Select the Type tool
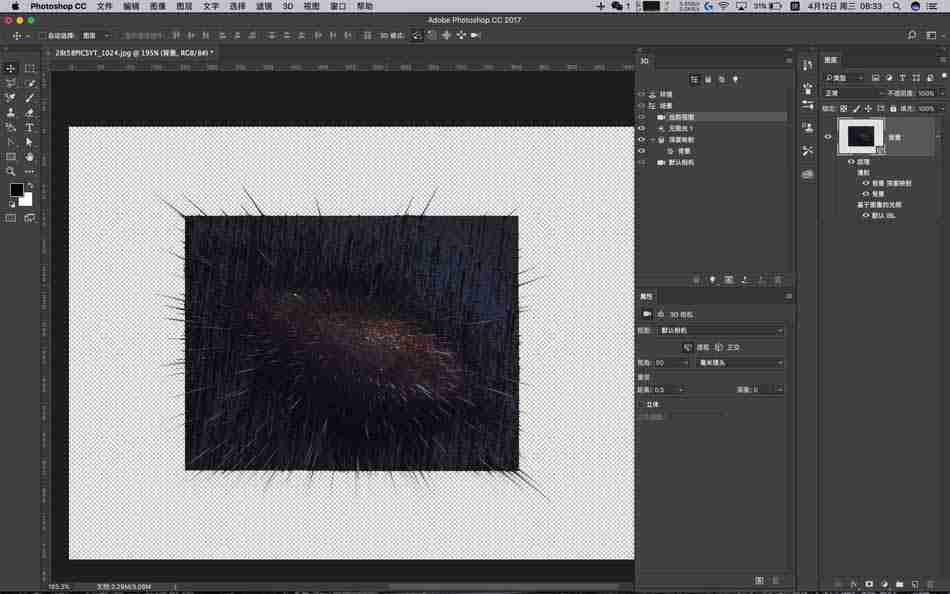The height and width of the screenshot is (594, 950). pos(30,128)
